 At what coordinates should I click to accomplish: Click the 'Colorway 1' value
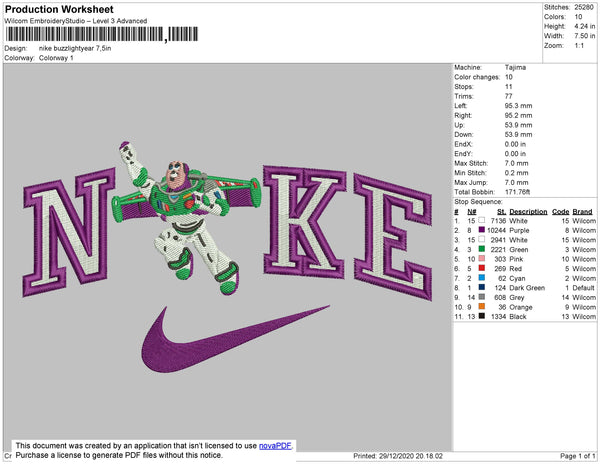coord(56,58)
